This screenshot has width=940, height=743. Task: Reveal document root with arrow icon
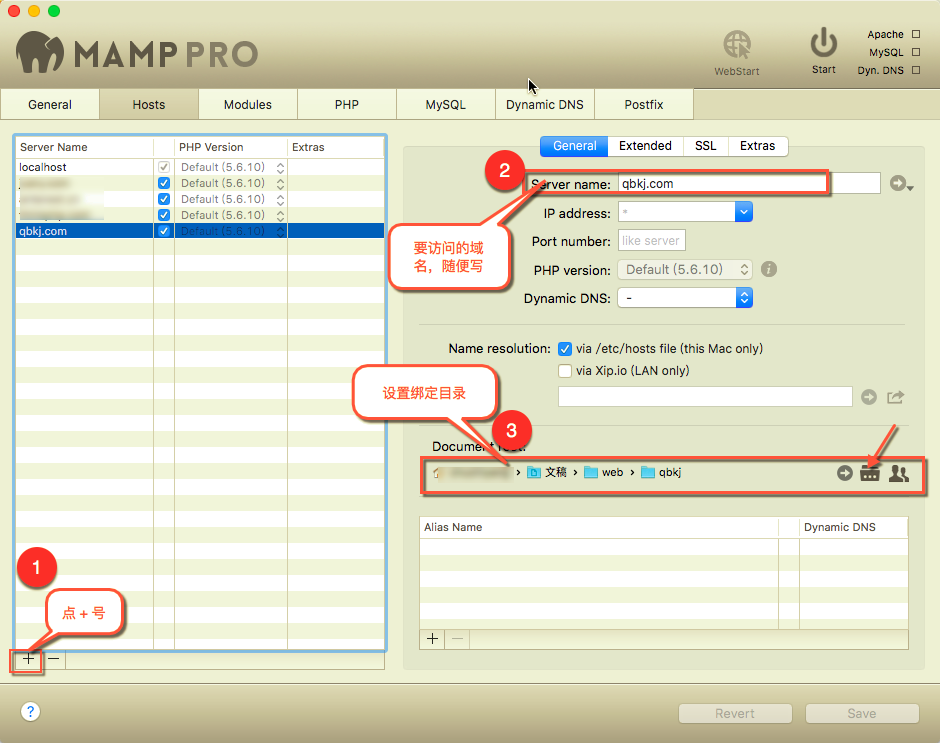pos(845,473)
